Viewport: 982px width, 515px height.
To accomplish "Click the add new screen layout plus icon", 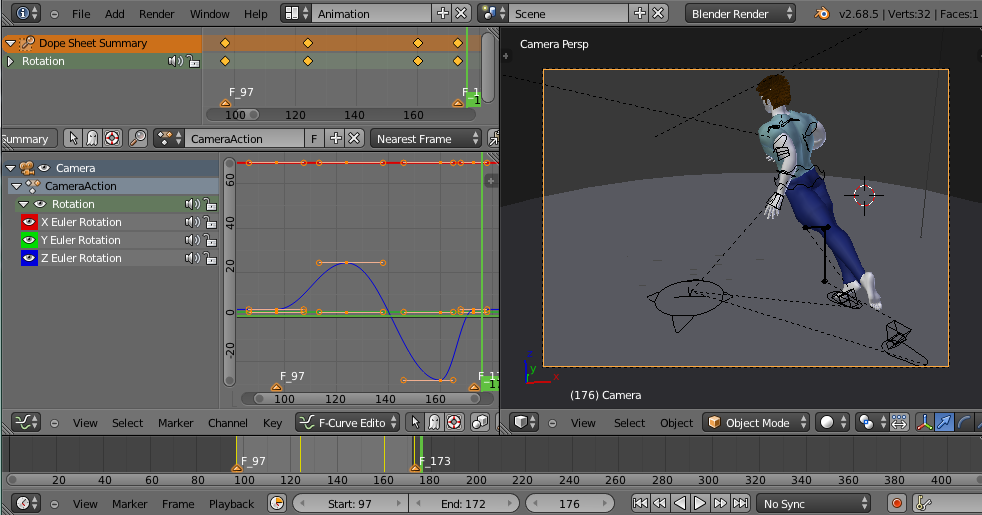I will point(443,14).
